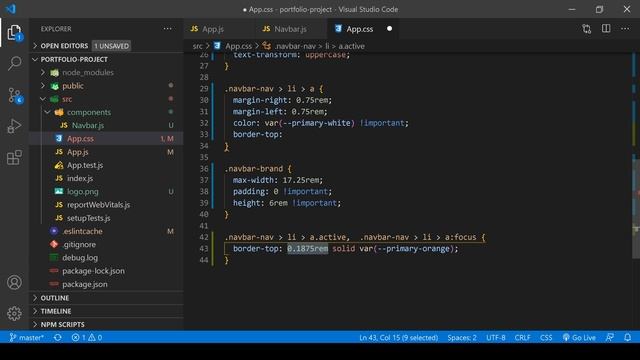Open editor More Actions ellipsis

tap(625, 29)
